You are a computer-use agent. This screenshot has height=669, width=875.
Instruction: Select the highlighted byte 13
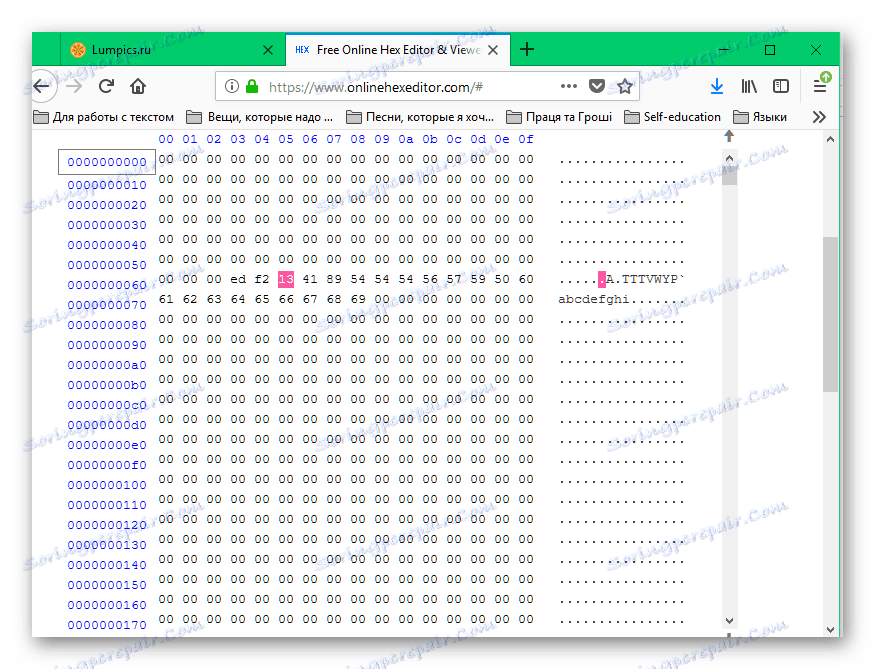[286, 279]
